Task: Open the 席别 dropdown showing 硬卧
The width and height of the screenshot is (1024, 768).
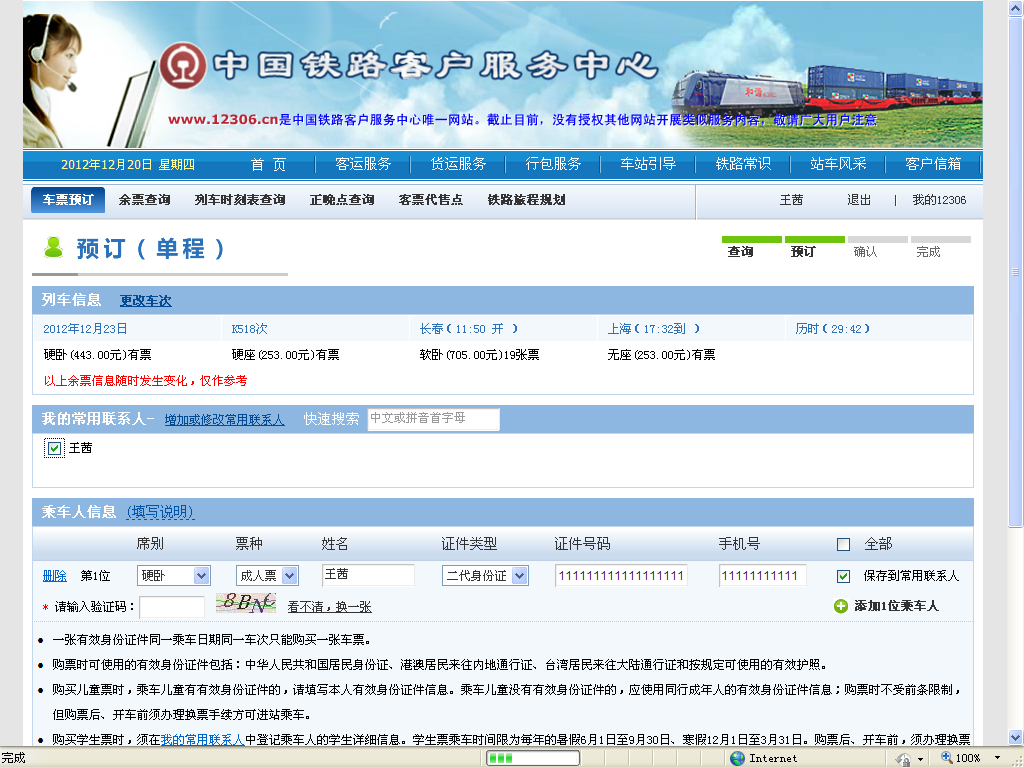Action: 174,575
